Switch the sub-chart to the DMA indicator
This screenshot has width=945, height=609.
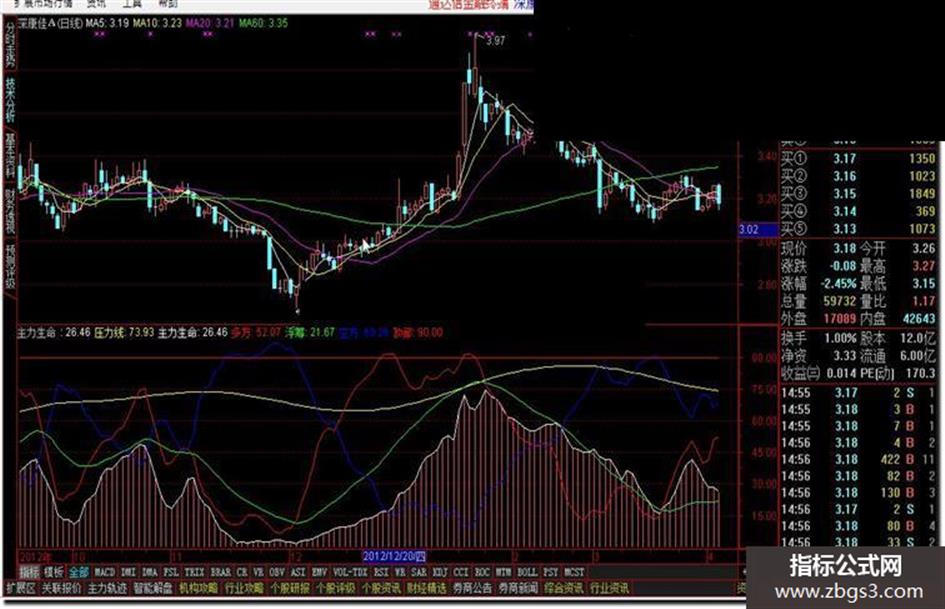point(149,572)
